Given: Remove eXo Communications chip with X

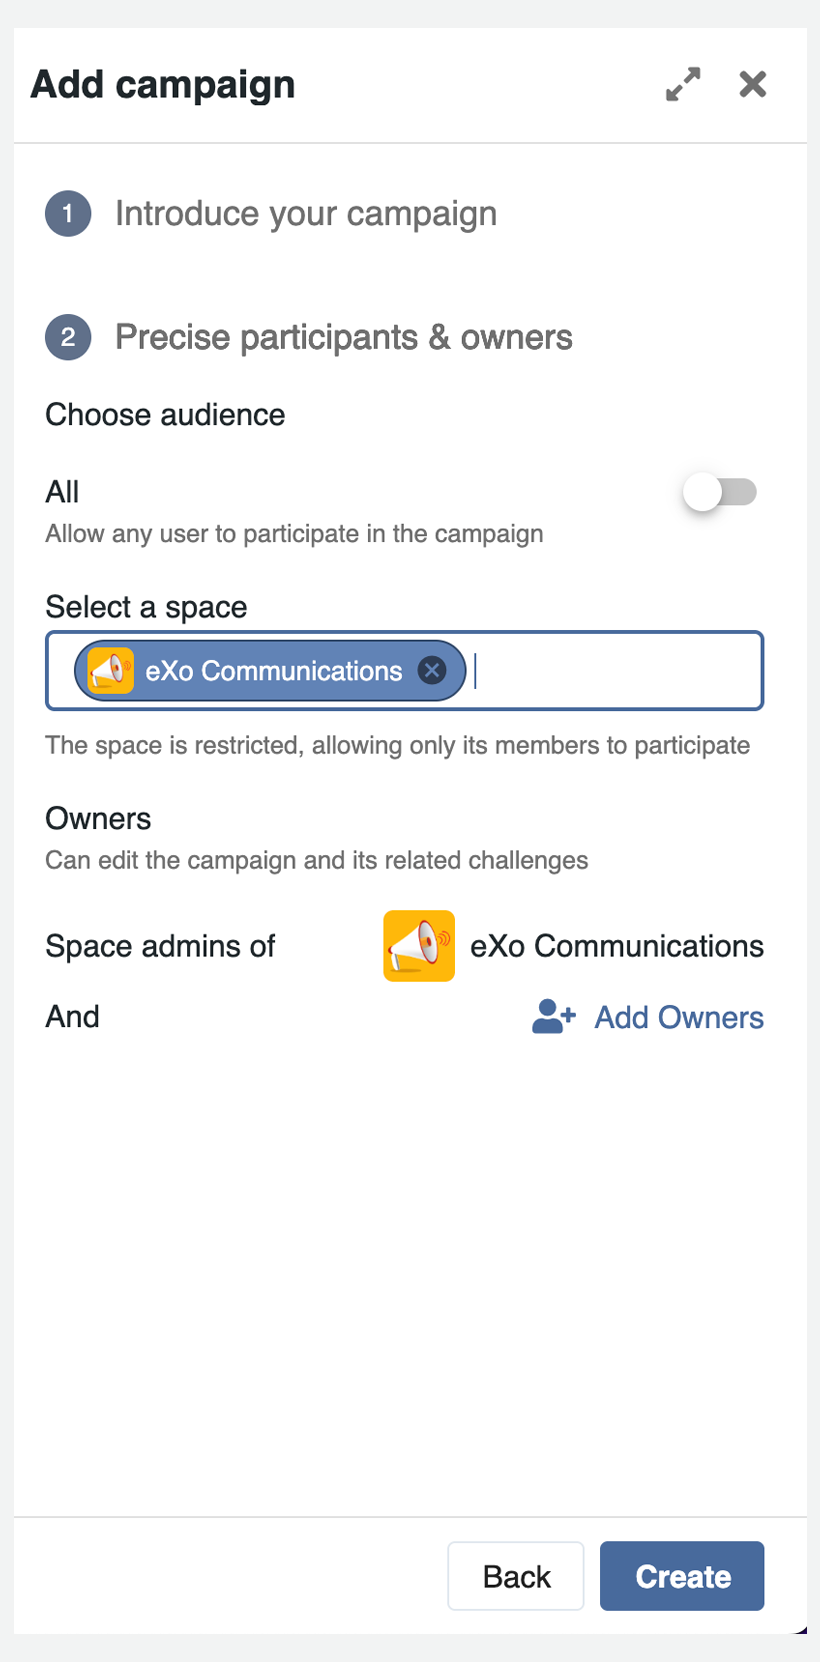Looking at the screenshot, I should tap(432, 670).
